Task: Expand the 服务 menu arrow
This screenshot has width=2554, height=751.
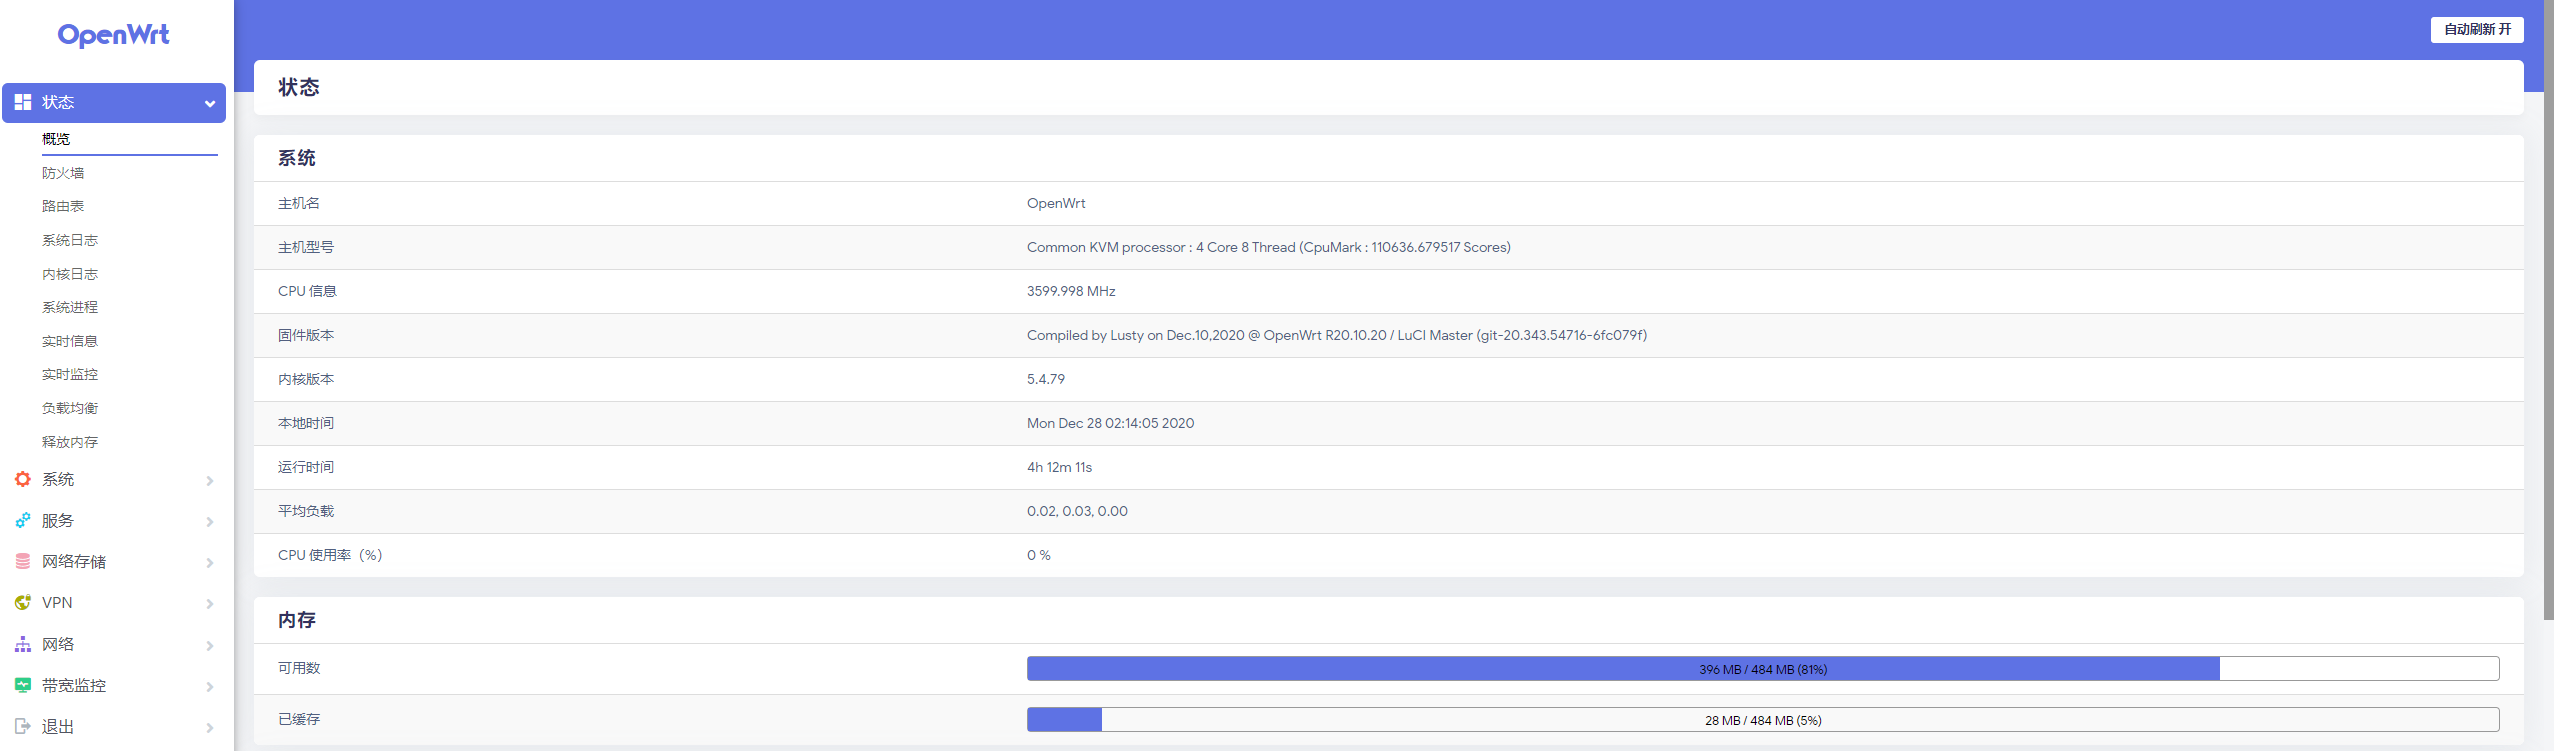Action: click(210, 521)
